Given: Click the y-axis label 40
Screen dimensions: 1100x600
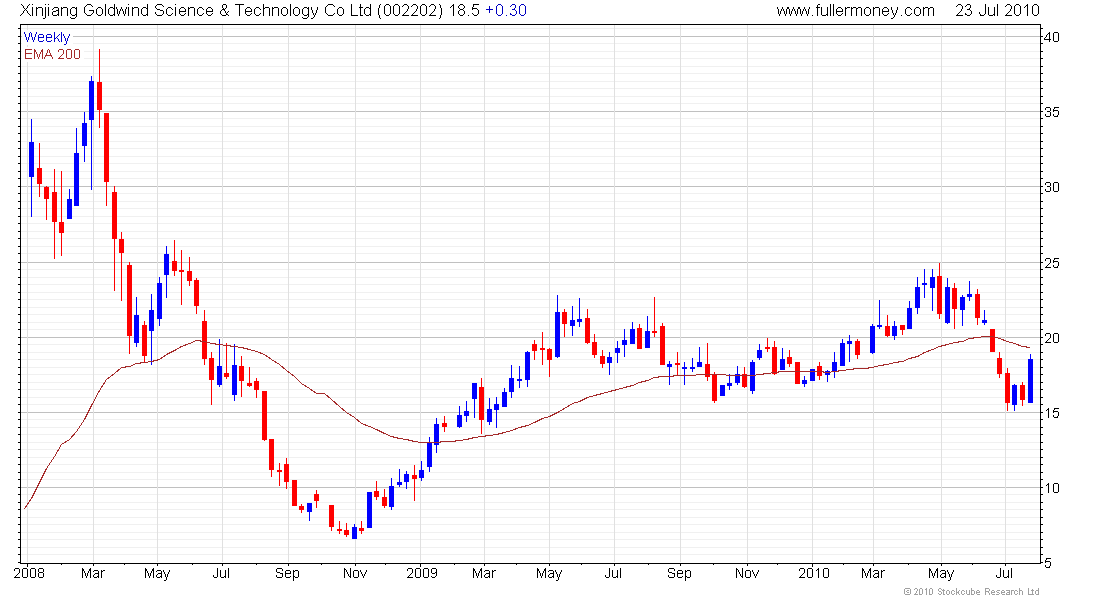Looking at the screenshot, I should click(1051, 37).
